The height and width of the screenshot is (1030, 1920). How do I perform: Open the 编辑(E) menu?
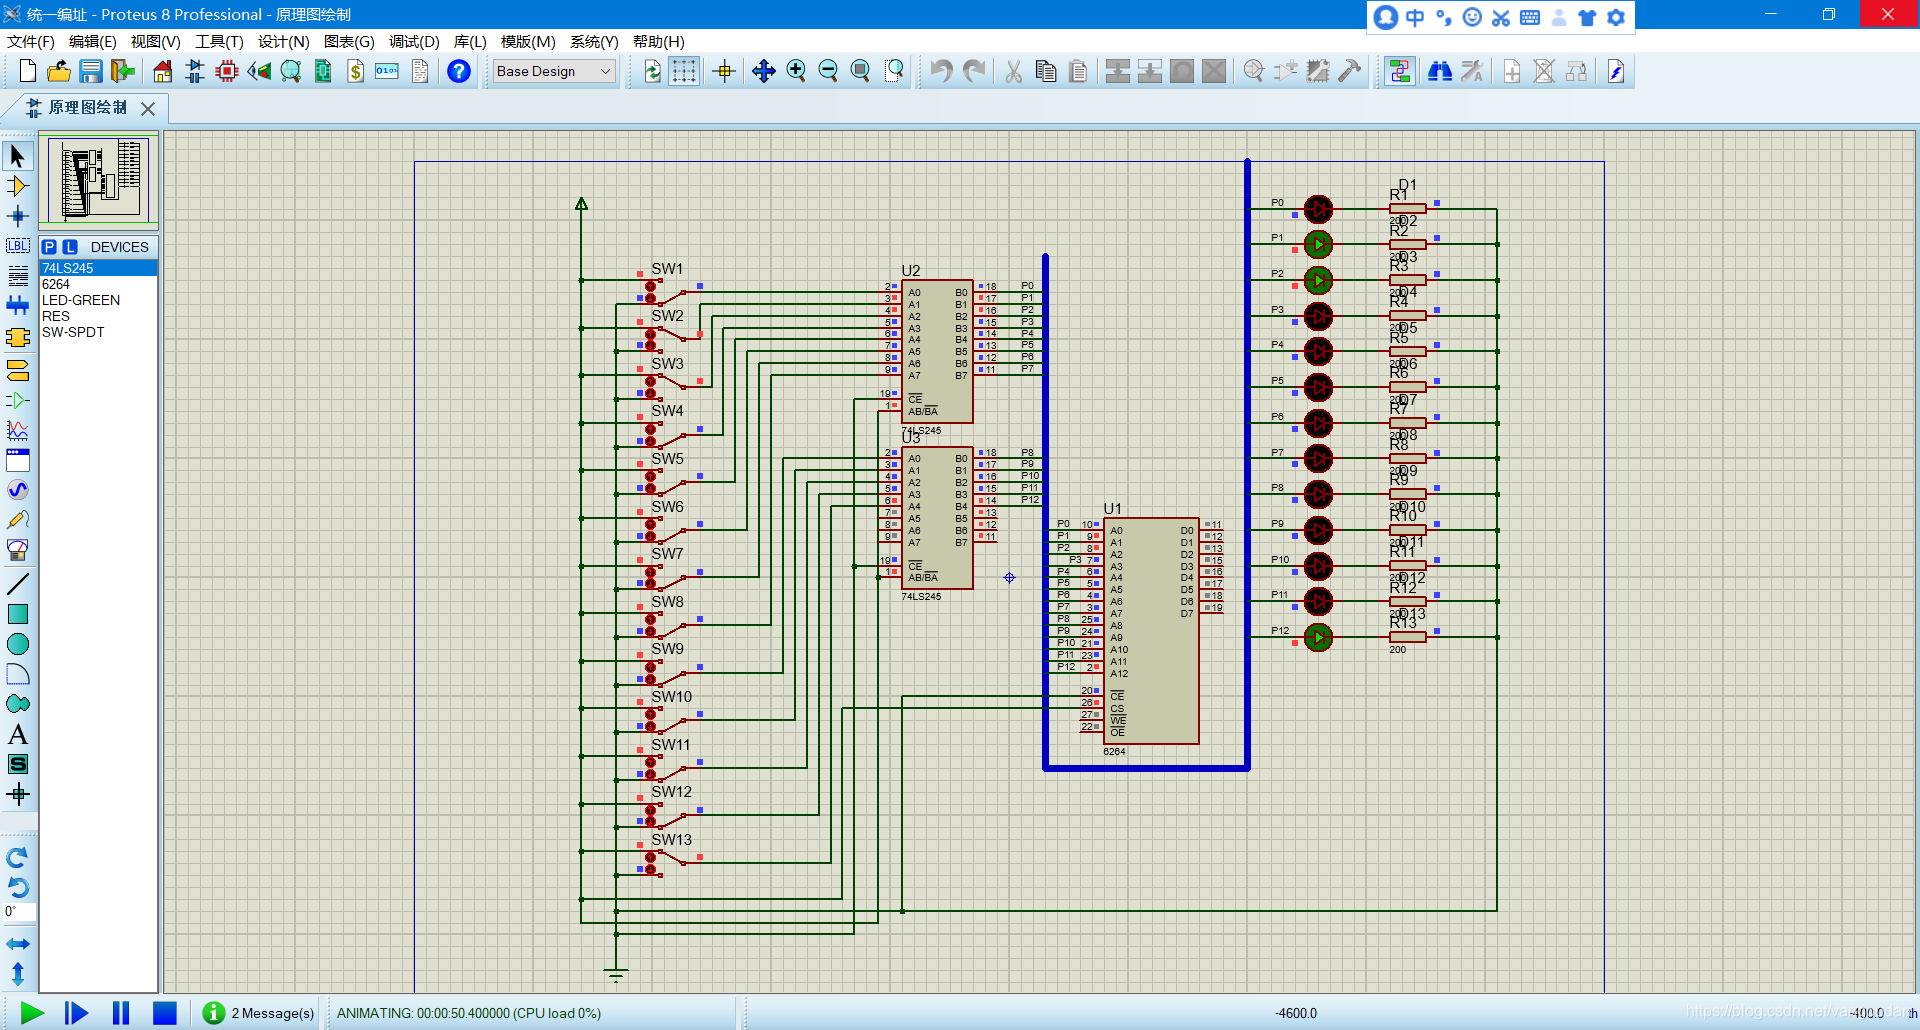pyautogui.click(x=93, y=41)
